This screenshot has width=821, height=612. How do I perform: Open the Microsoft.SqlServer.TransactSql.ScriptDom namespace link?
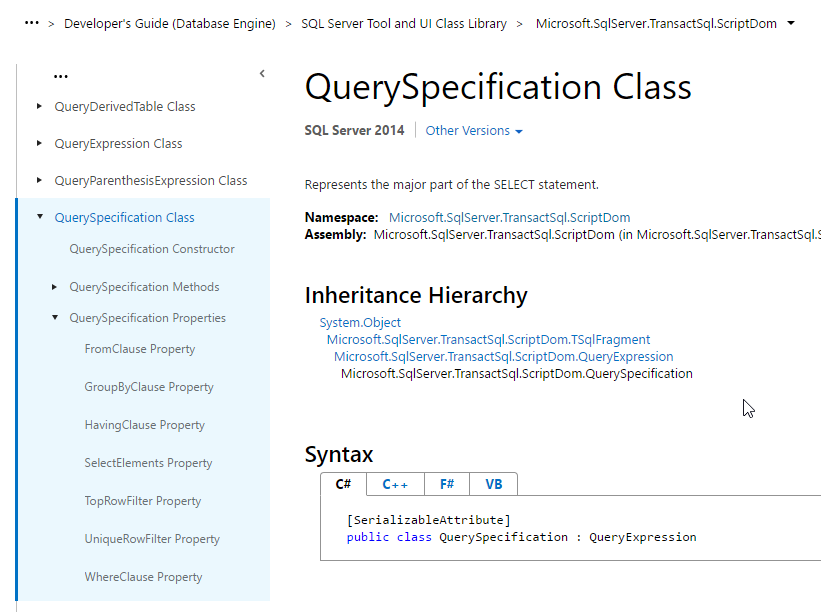click(509, 217)
